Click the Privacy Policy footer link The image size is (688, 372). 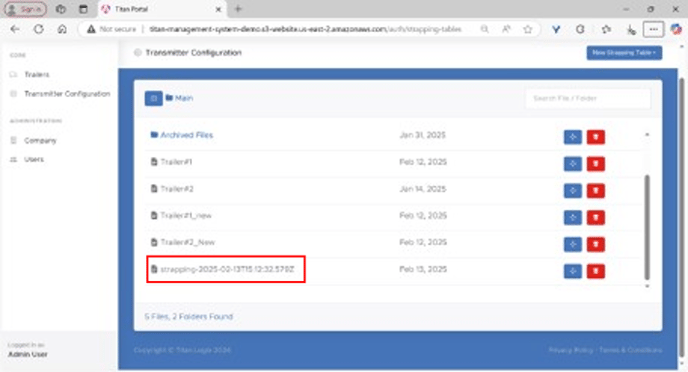[x=570, y=350]
